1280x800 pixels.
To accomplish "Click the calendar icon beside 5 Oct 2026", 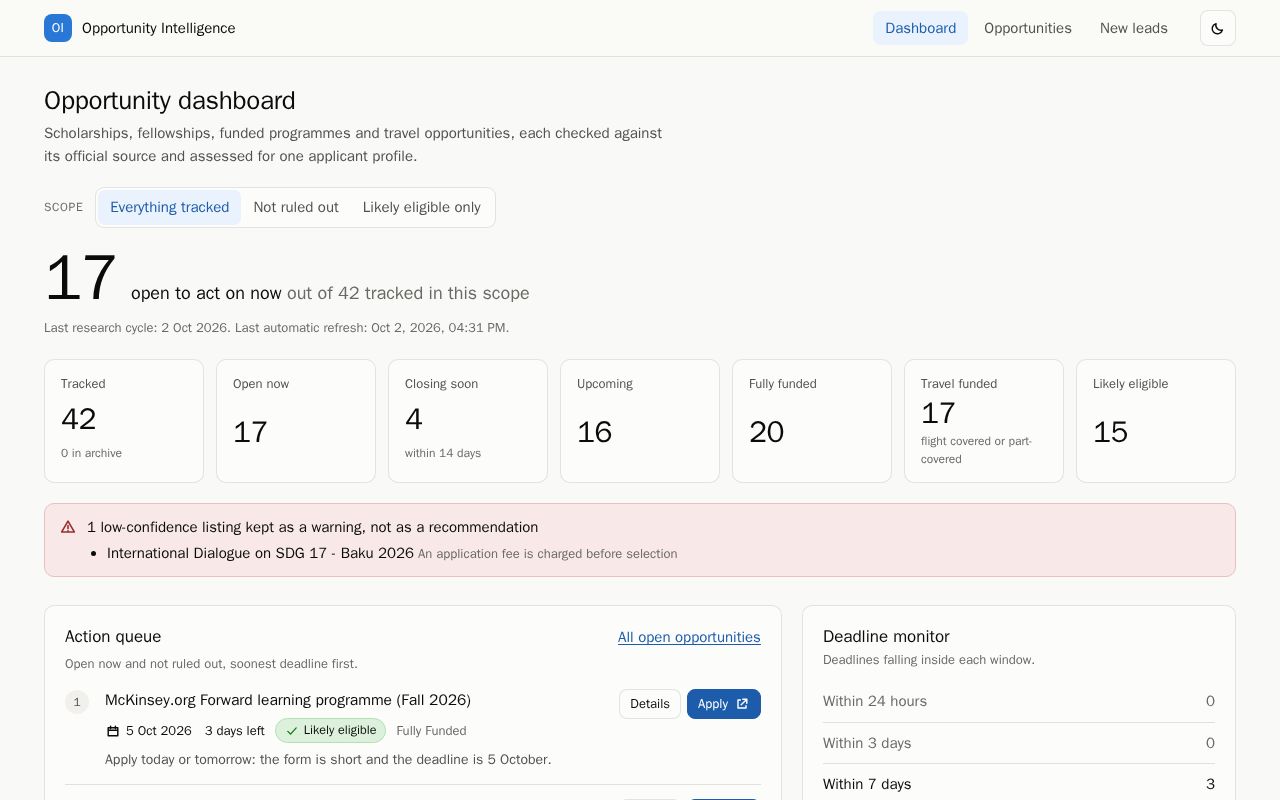I will click(x=113, y=731).
